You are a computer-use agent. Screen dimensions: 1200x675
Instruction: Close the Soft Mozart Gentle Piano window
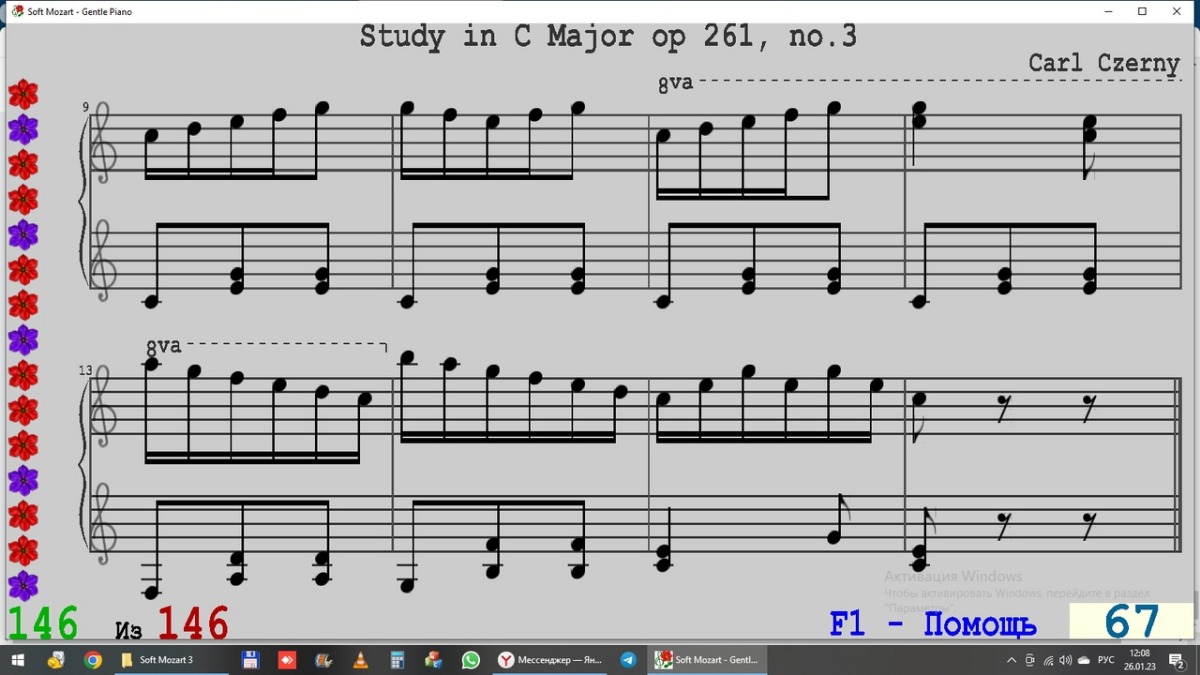click(x=1177, y=12)
